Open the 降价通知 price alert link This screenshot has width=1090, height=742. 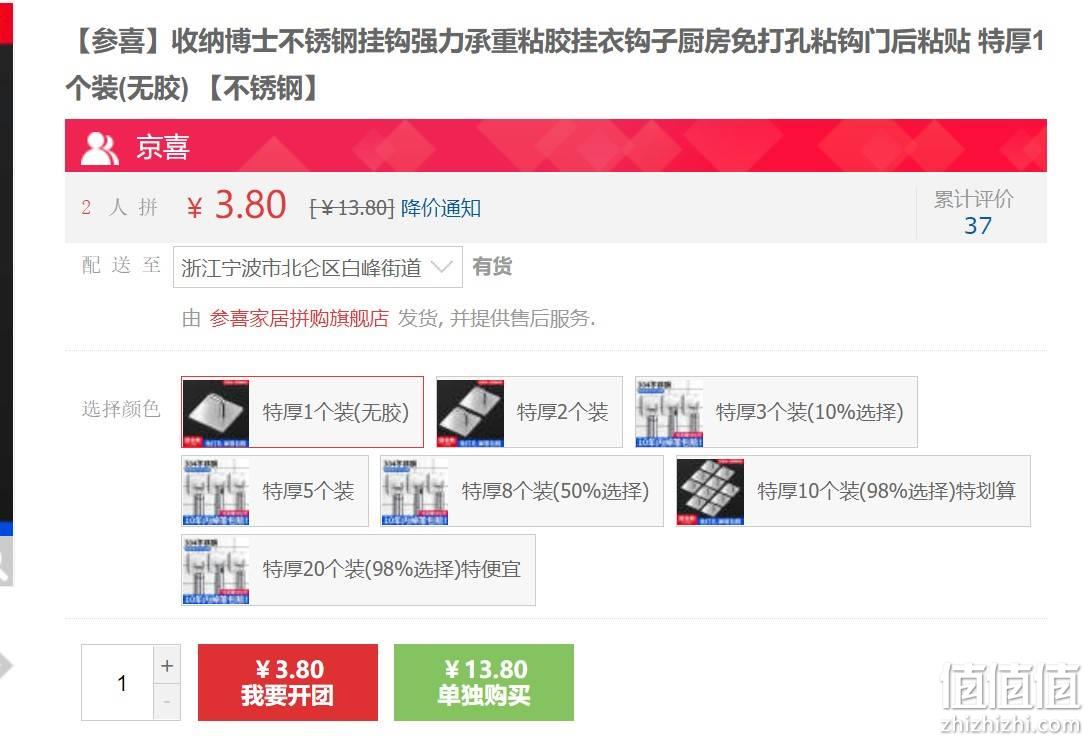click(441, 208)
